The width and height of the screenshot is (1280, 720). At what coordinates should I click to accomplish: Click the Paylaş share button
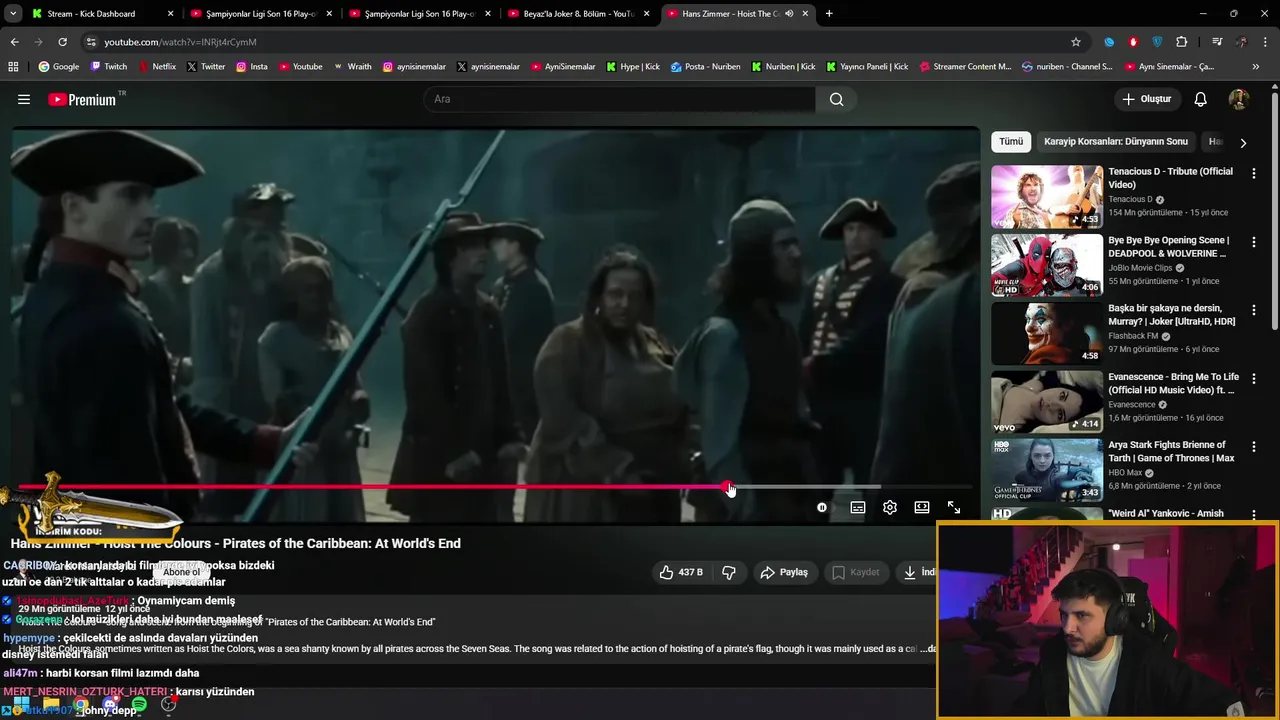pos(784,572)
